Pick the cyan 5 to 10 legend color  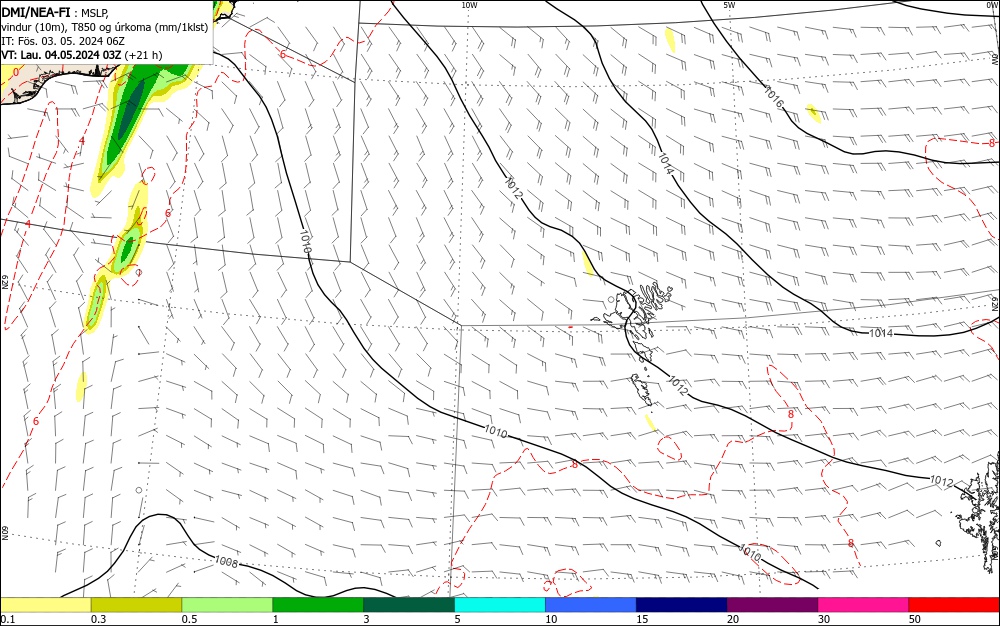[x=500, y=605]
